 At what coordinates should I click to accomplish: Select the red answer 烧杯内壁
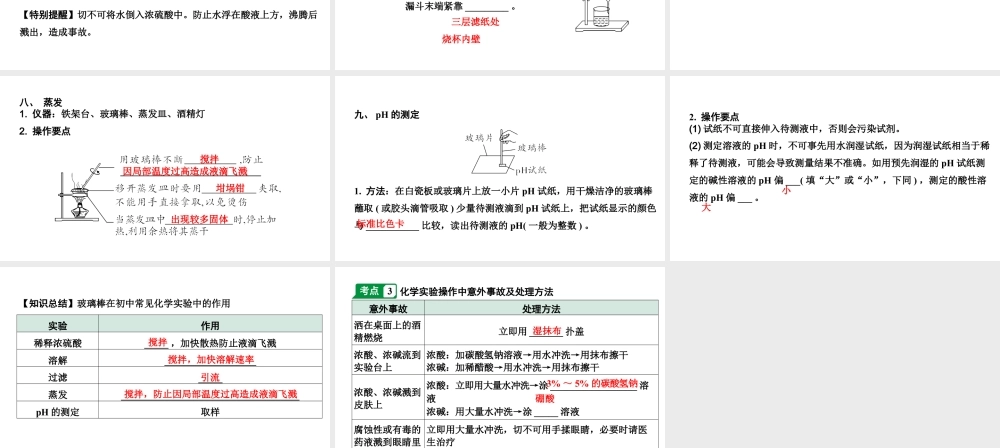coord(461,40)
